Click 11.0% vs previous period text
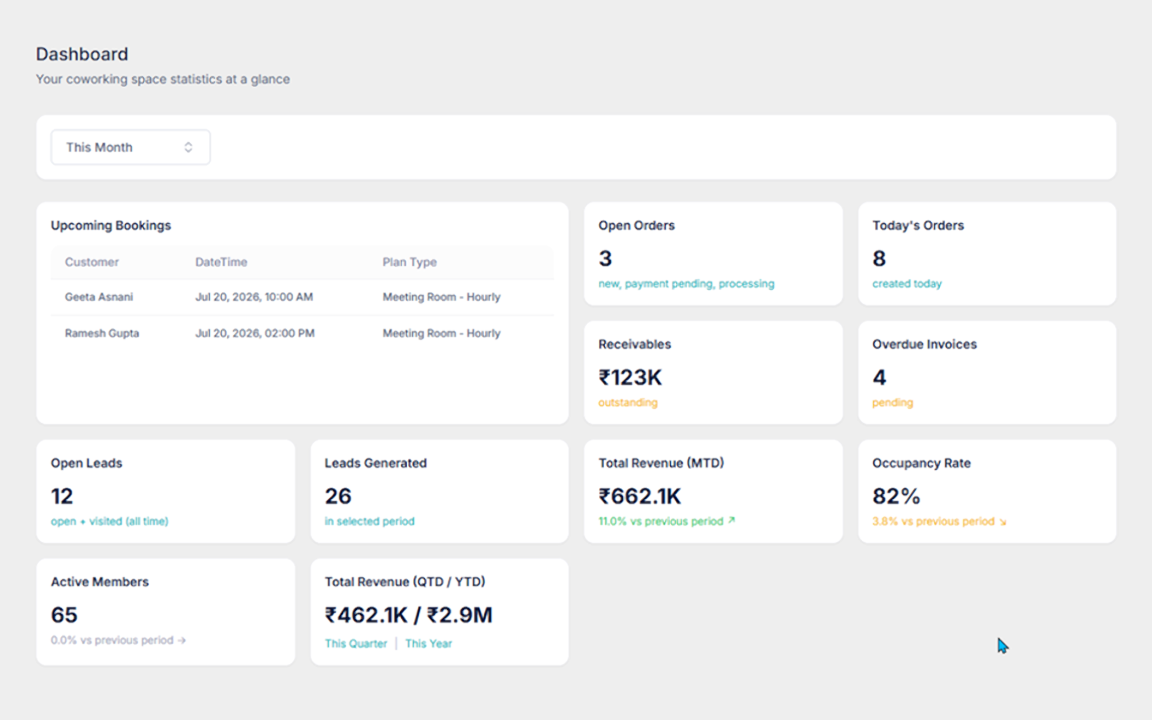This screenshot has width=1152, height=720. [660, 522]
